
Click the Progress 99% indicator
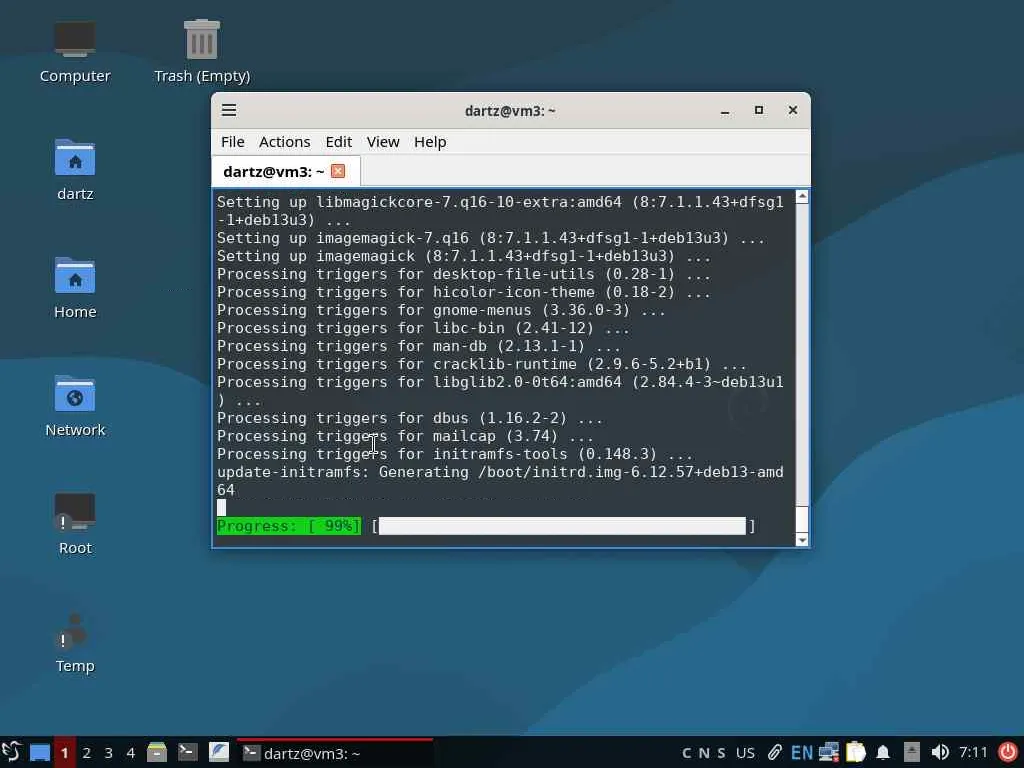coord(289,526)
